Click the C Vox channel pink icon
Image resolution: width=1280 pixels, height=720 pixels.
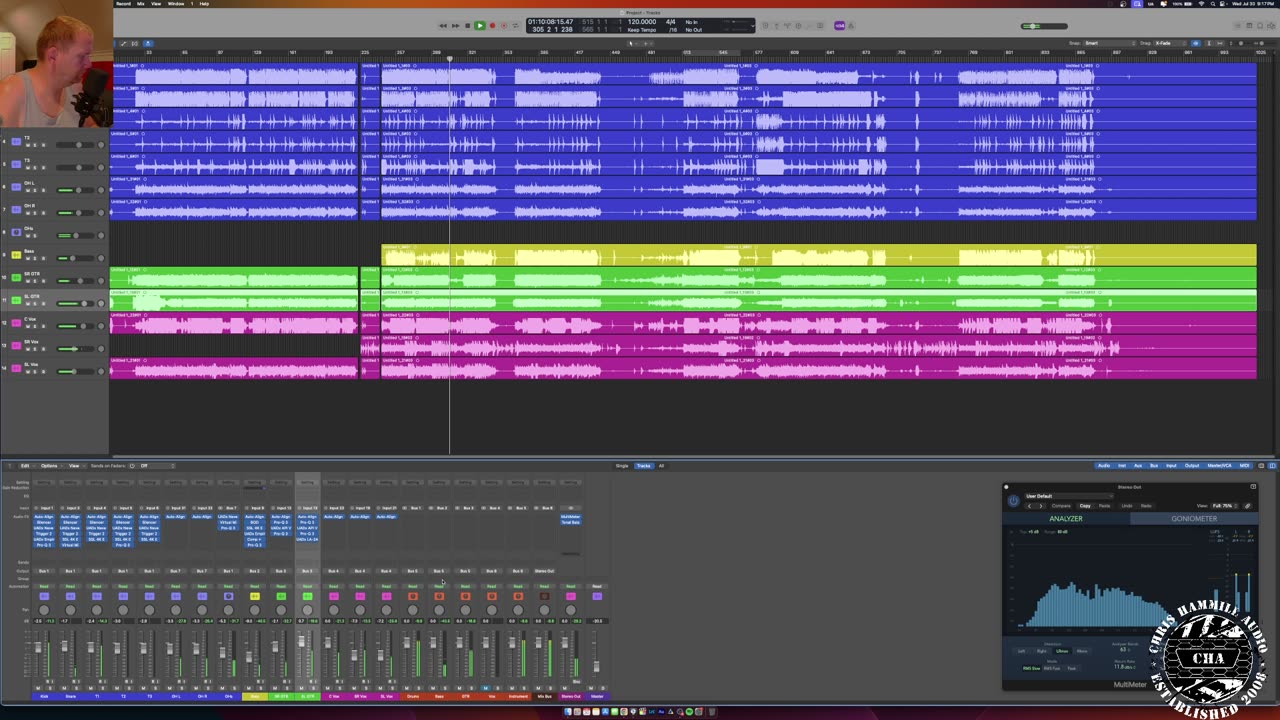click(333, 596)
